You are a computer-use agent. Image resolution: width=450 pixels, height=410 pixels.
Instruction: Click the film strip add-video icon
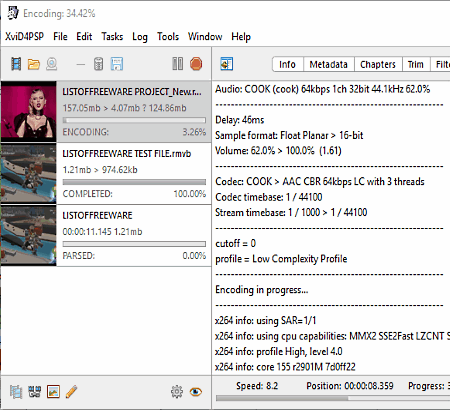pyautogui.click(x=16, y=64)
